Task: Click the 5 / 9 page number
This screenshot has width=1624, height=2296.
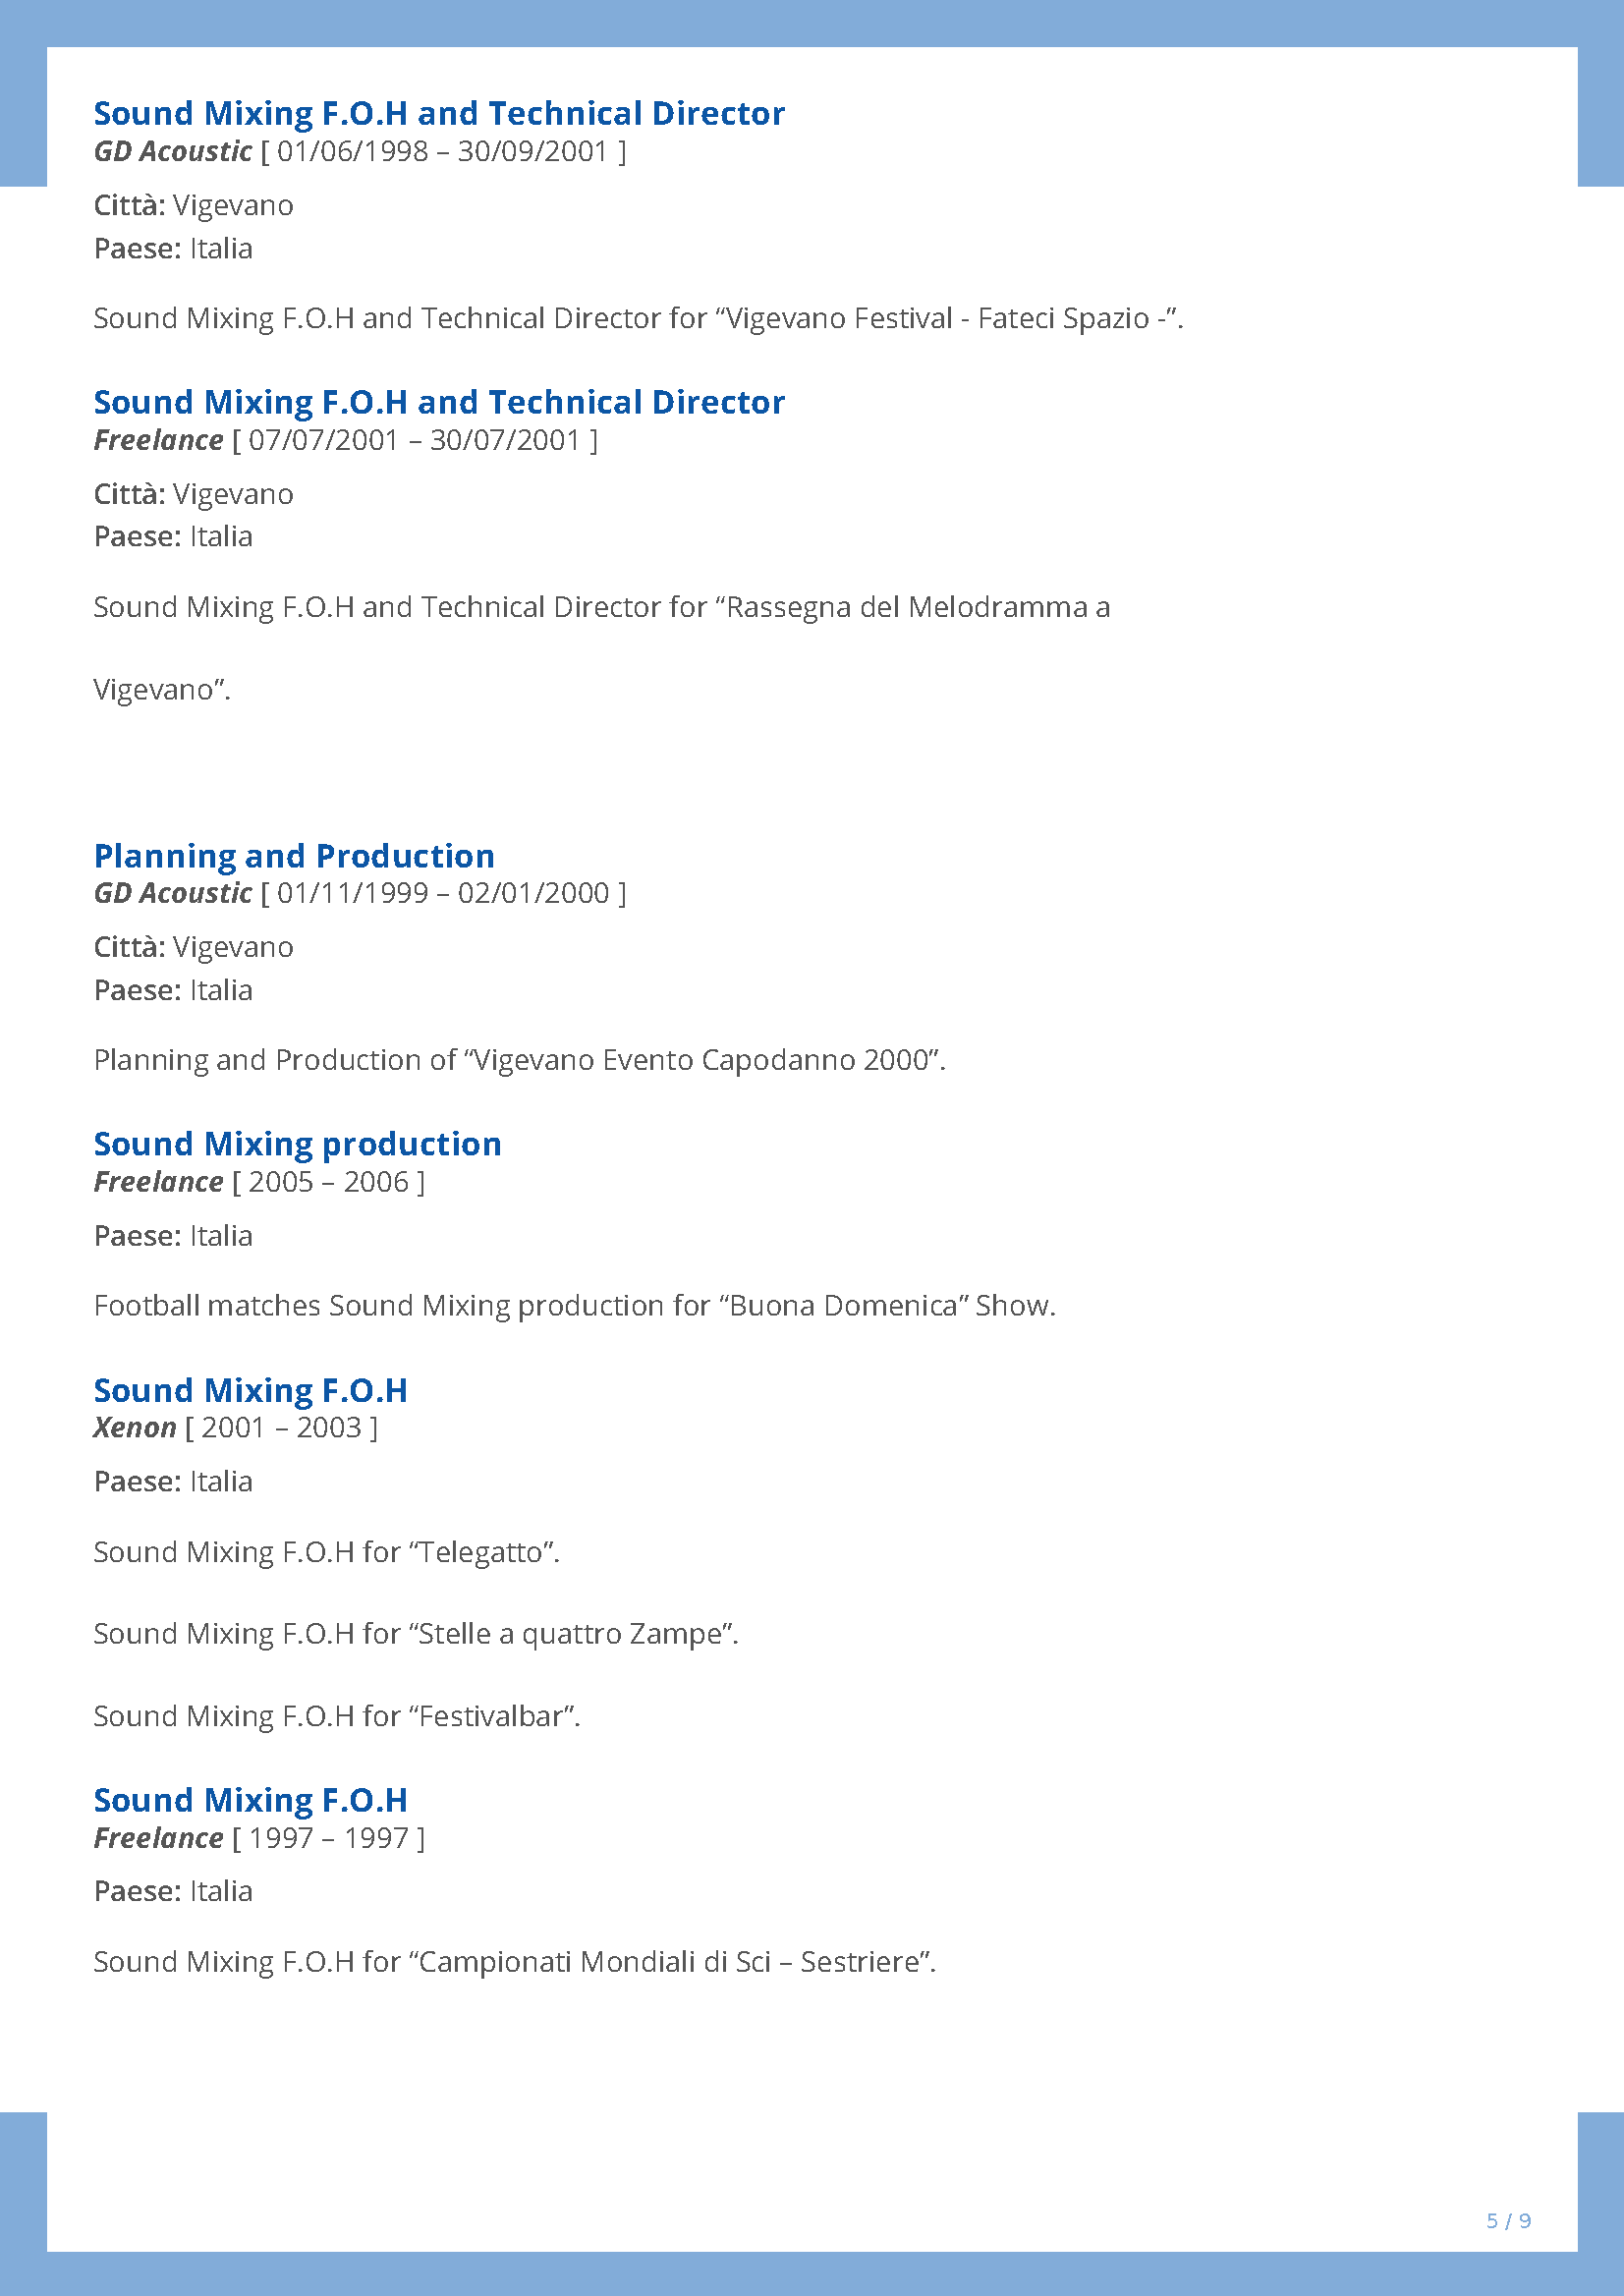Action: coord(1508,2221)
